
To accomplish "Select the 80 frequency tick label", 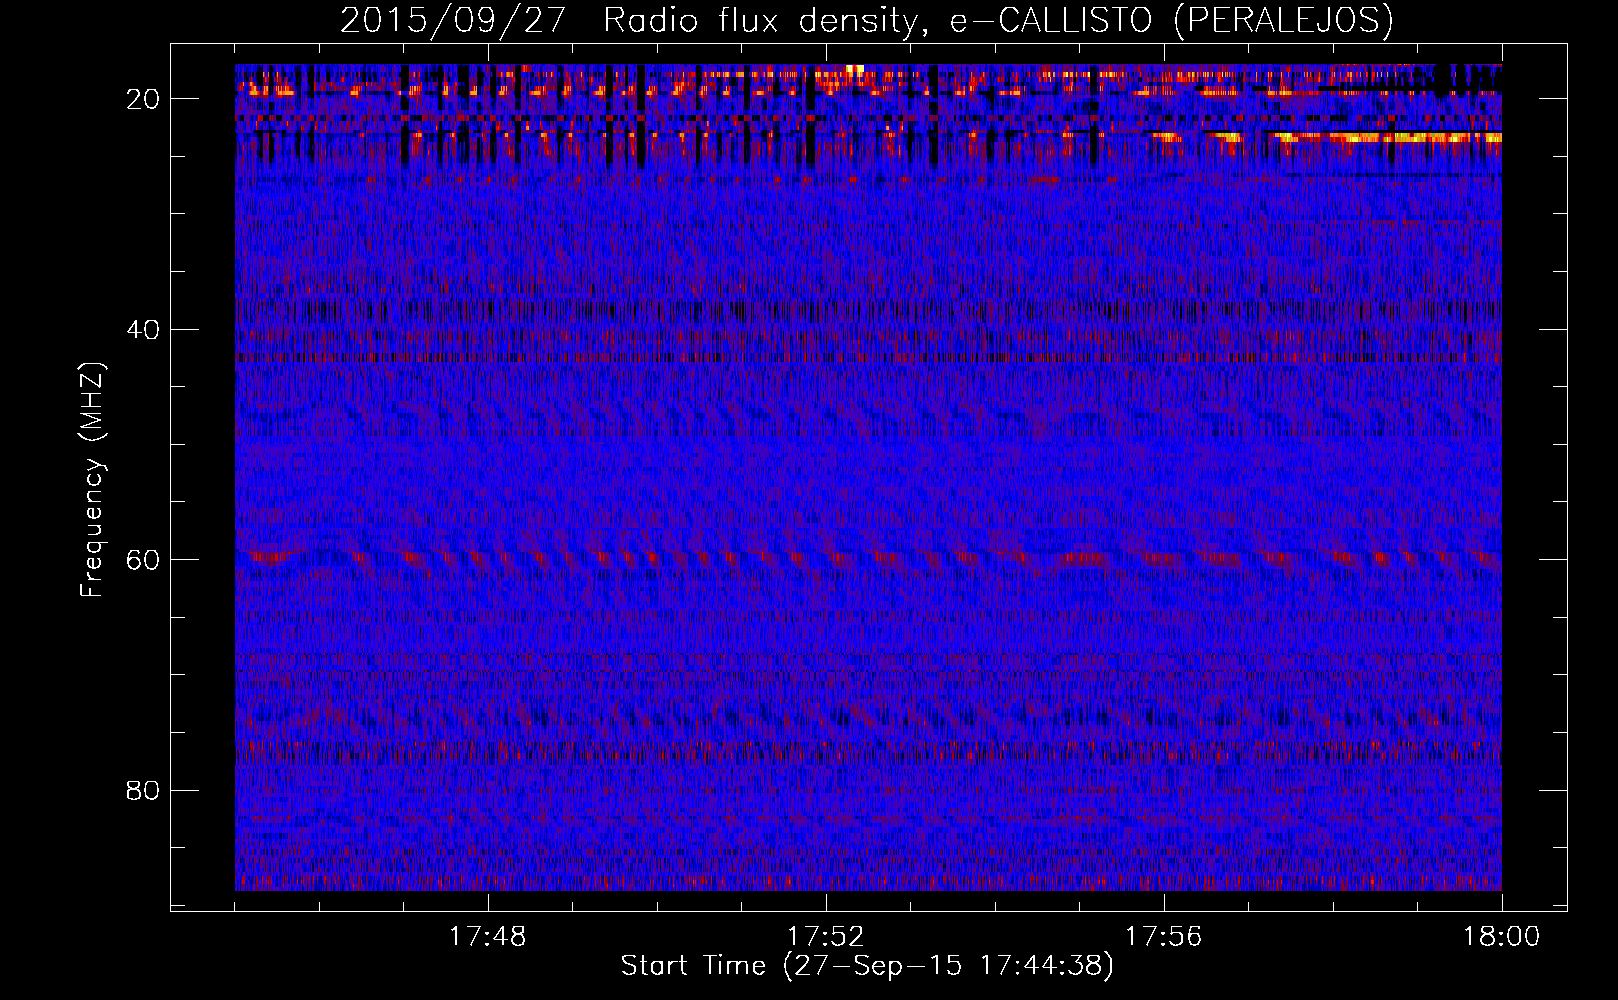I will 144,790.
